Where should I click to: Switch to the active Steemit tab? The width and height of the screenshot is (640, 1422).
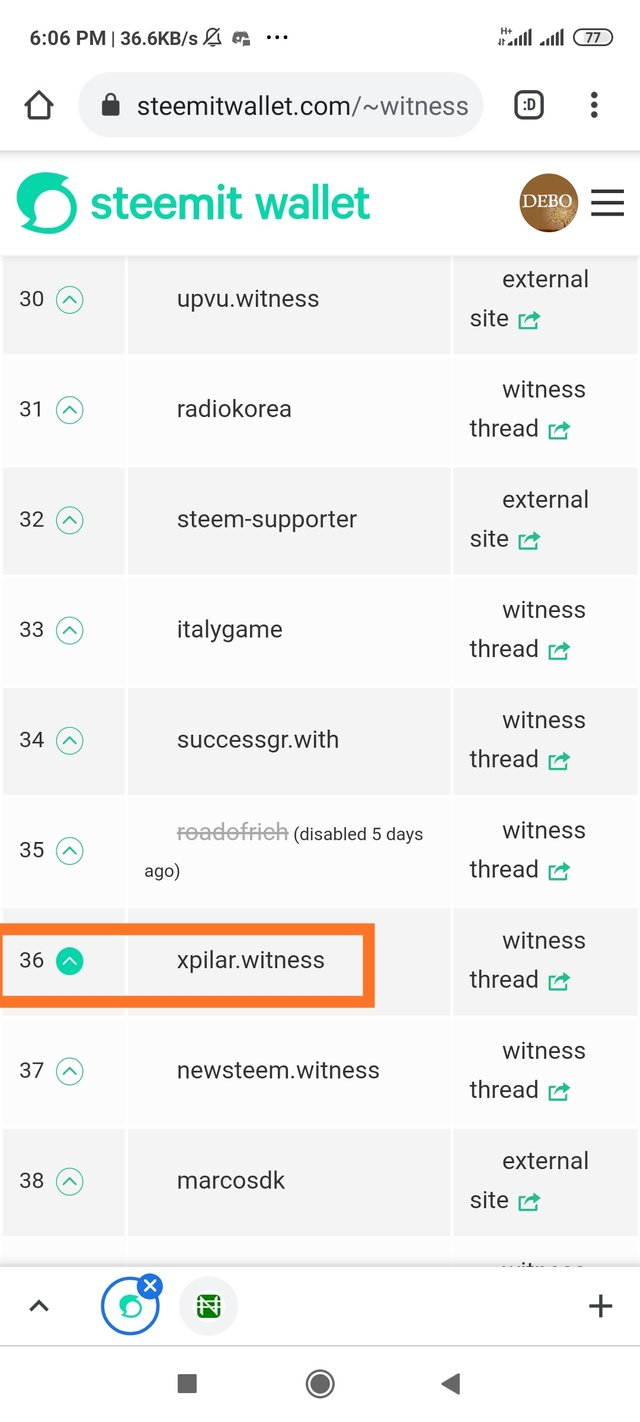coord(130,1306)
